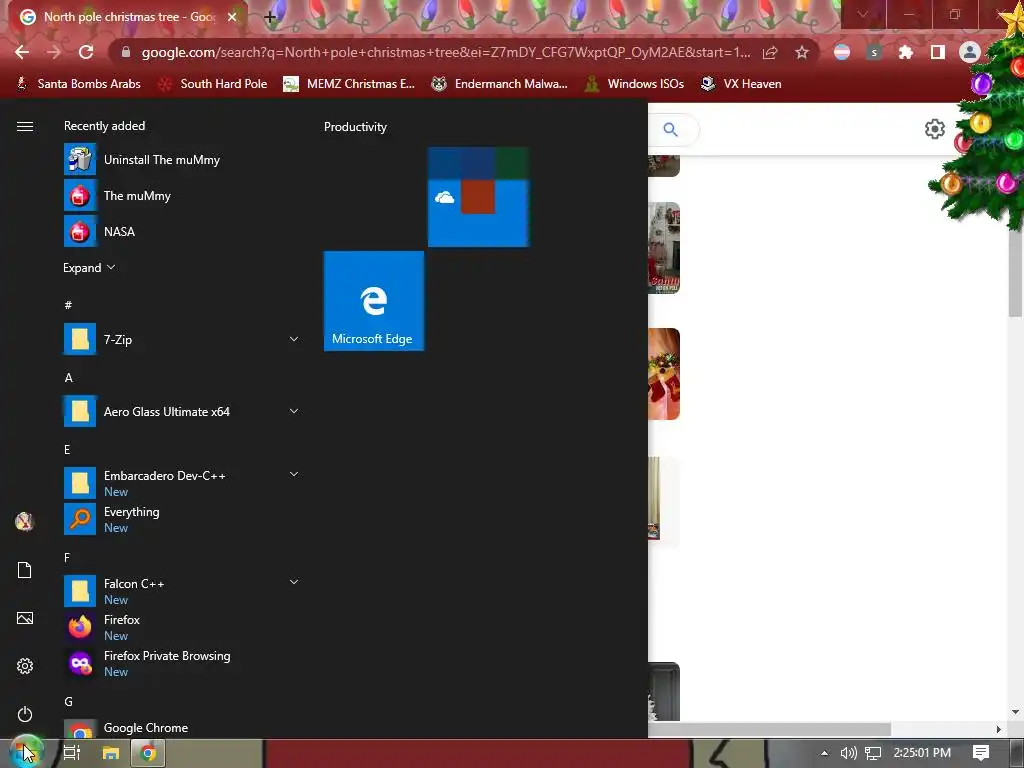
Task: Bookmark this tab with the star icon
Action: (802, 52)
